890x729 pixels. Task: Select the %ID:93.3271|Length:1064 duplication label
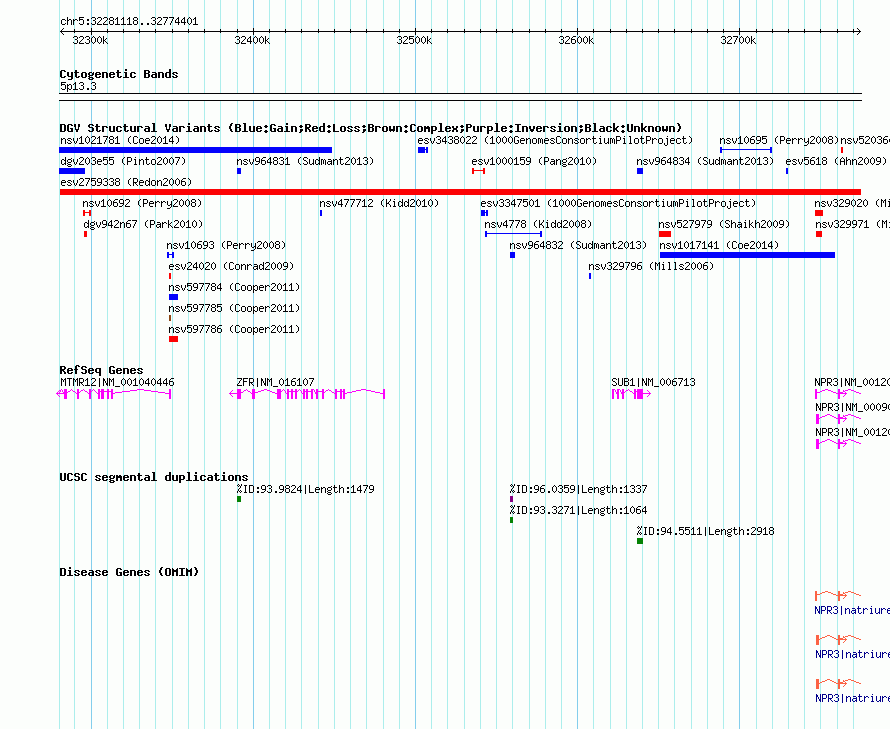[578, 510]
